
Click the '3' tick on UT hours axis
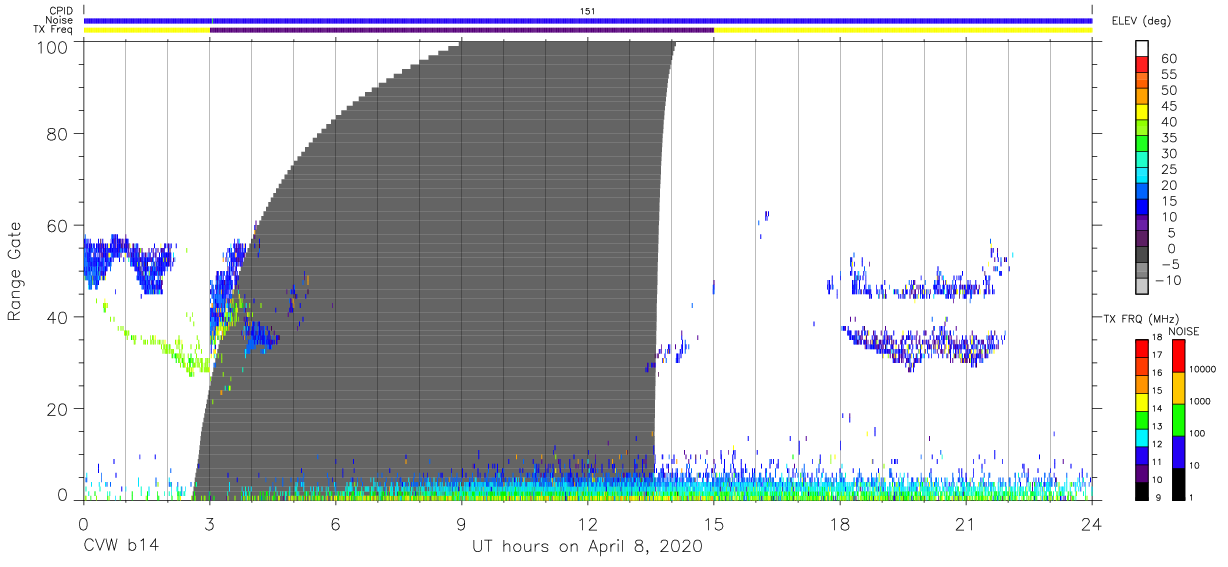[x=210, y=524]
